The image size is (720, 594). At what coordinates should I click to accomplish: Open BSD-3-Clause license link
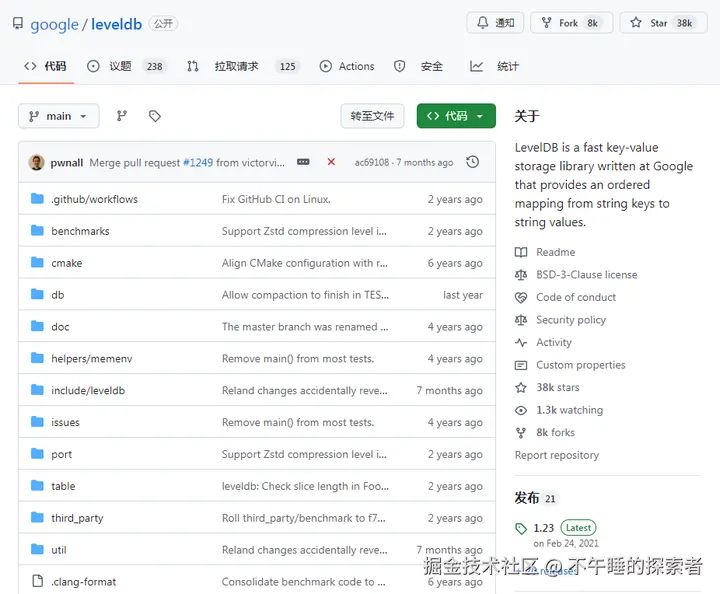(587, 275)
